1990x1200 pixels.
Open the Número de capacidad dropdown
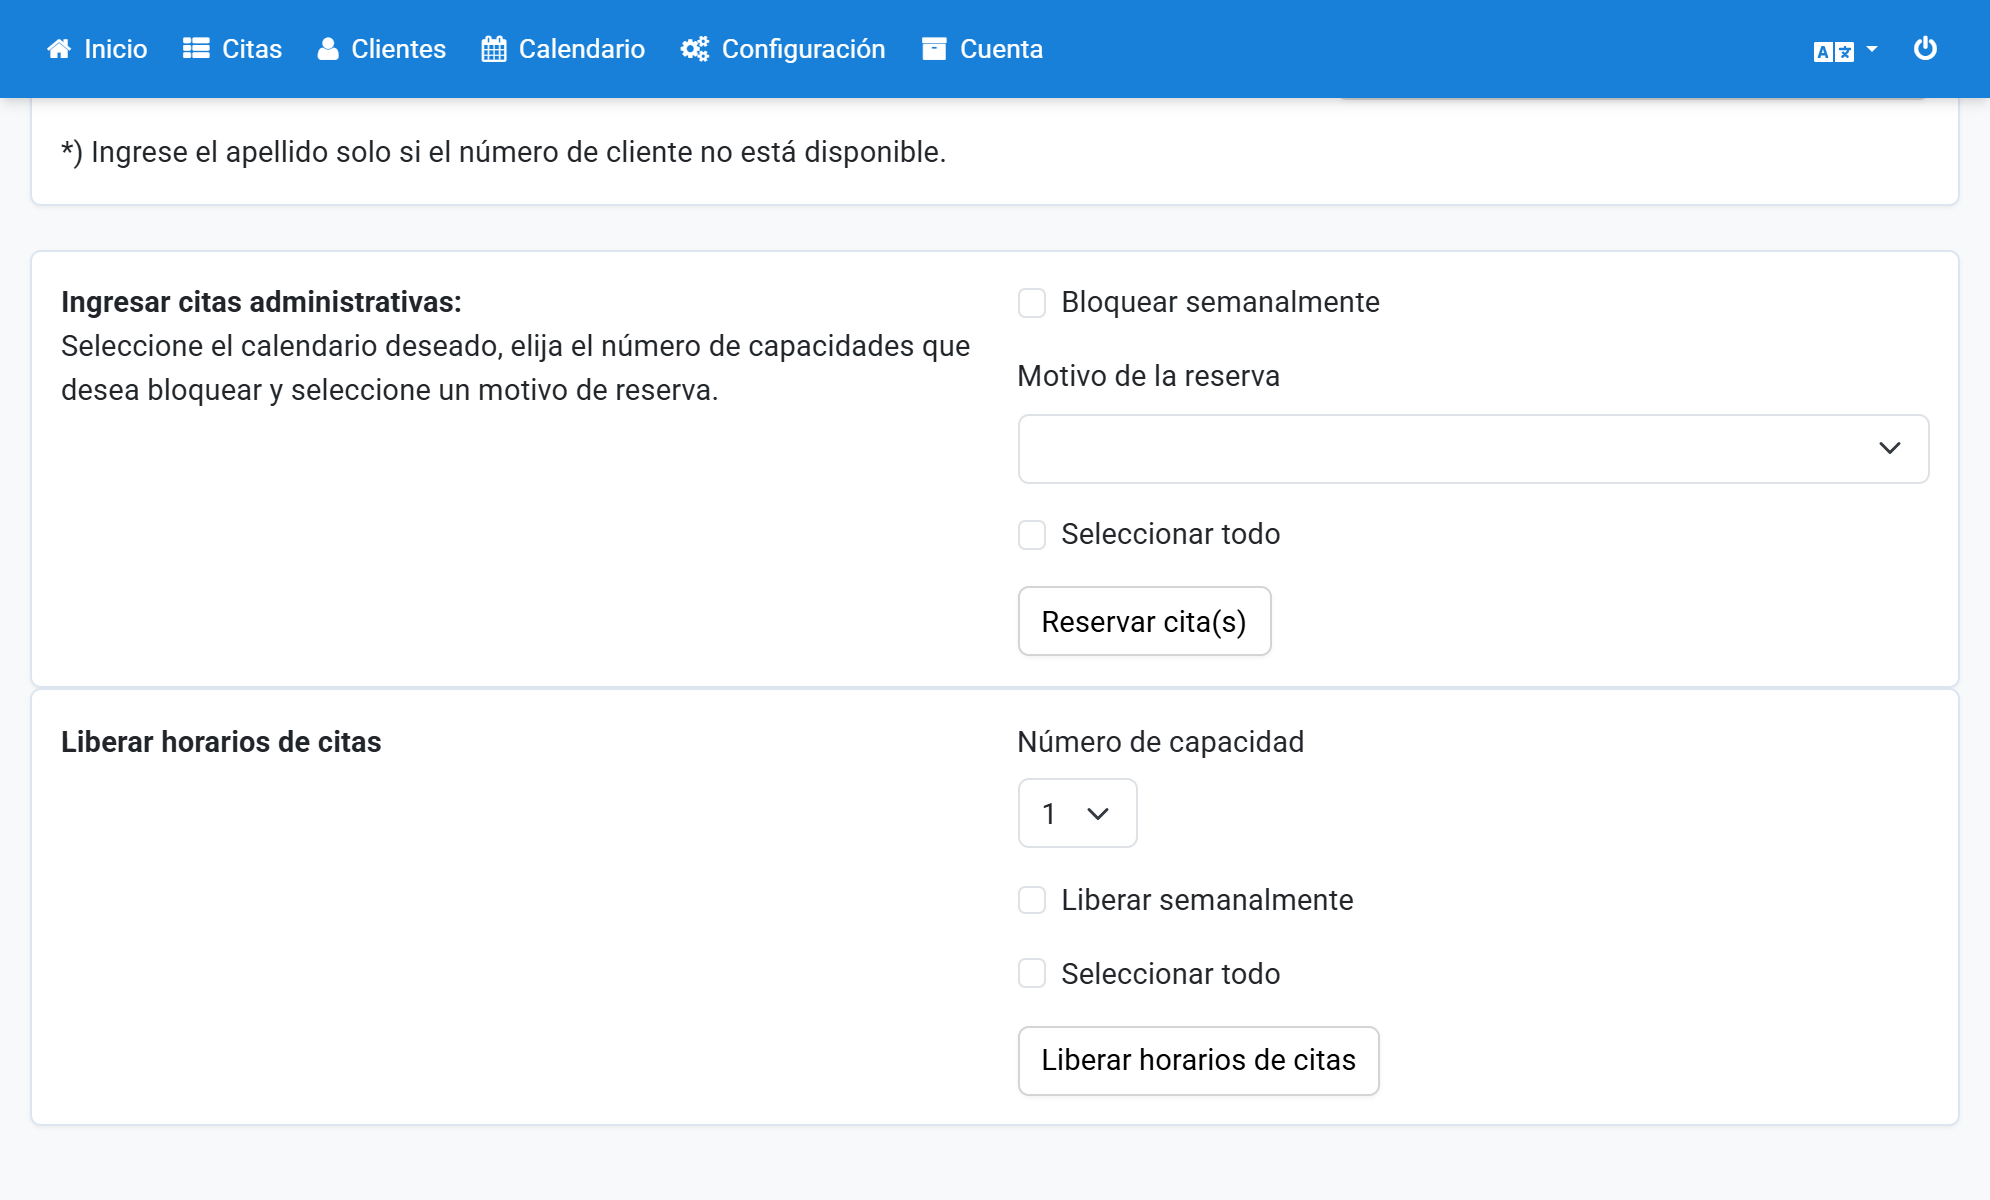click(x=1077, y=813)
